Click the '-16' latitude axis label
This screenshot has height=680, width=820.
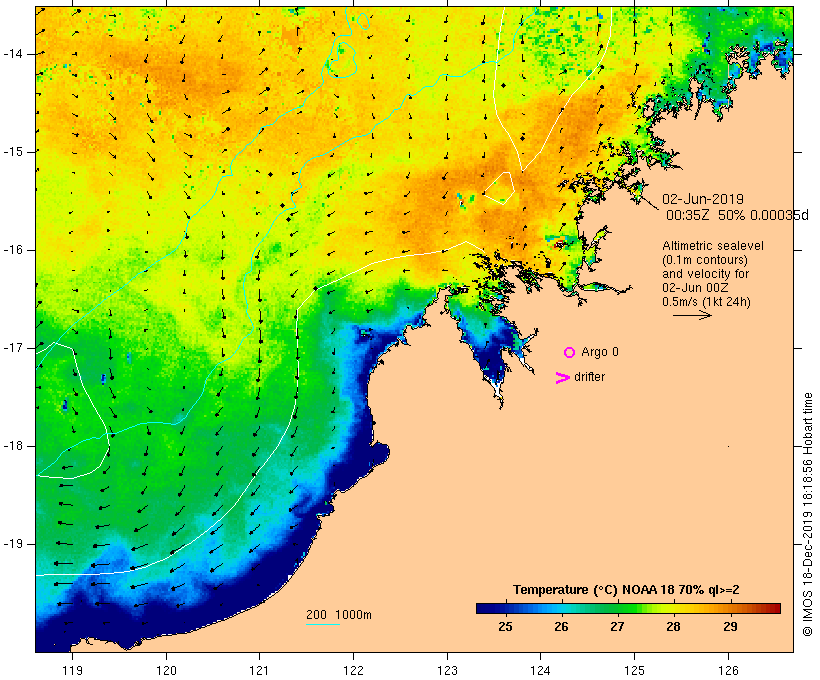tap(13, 250)
